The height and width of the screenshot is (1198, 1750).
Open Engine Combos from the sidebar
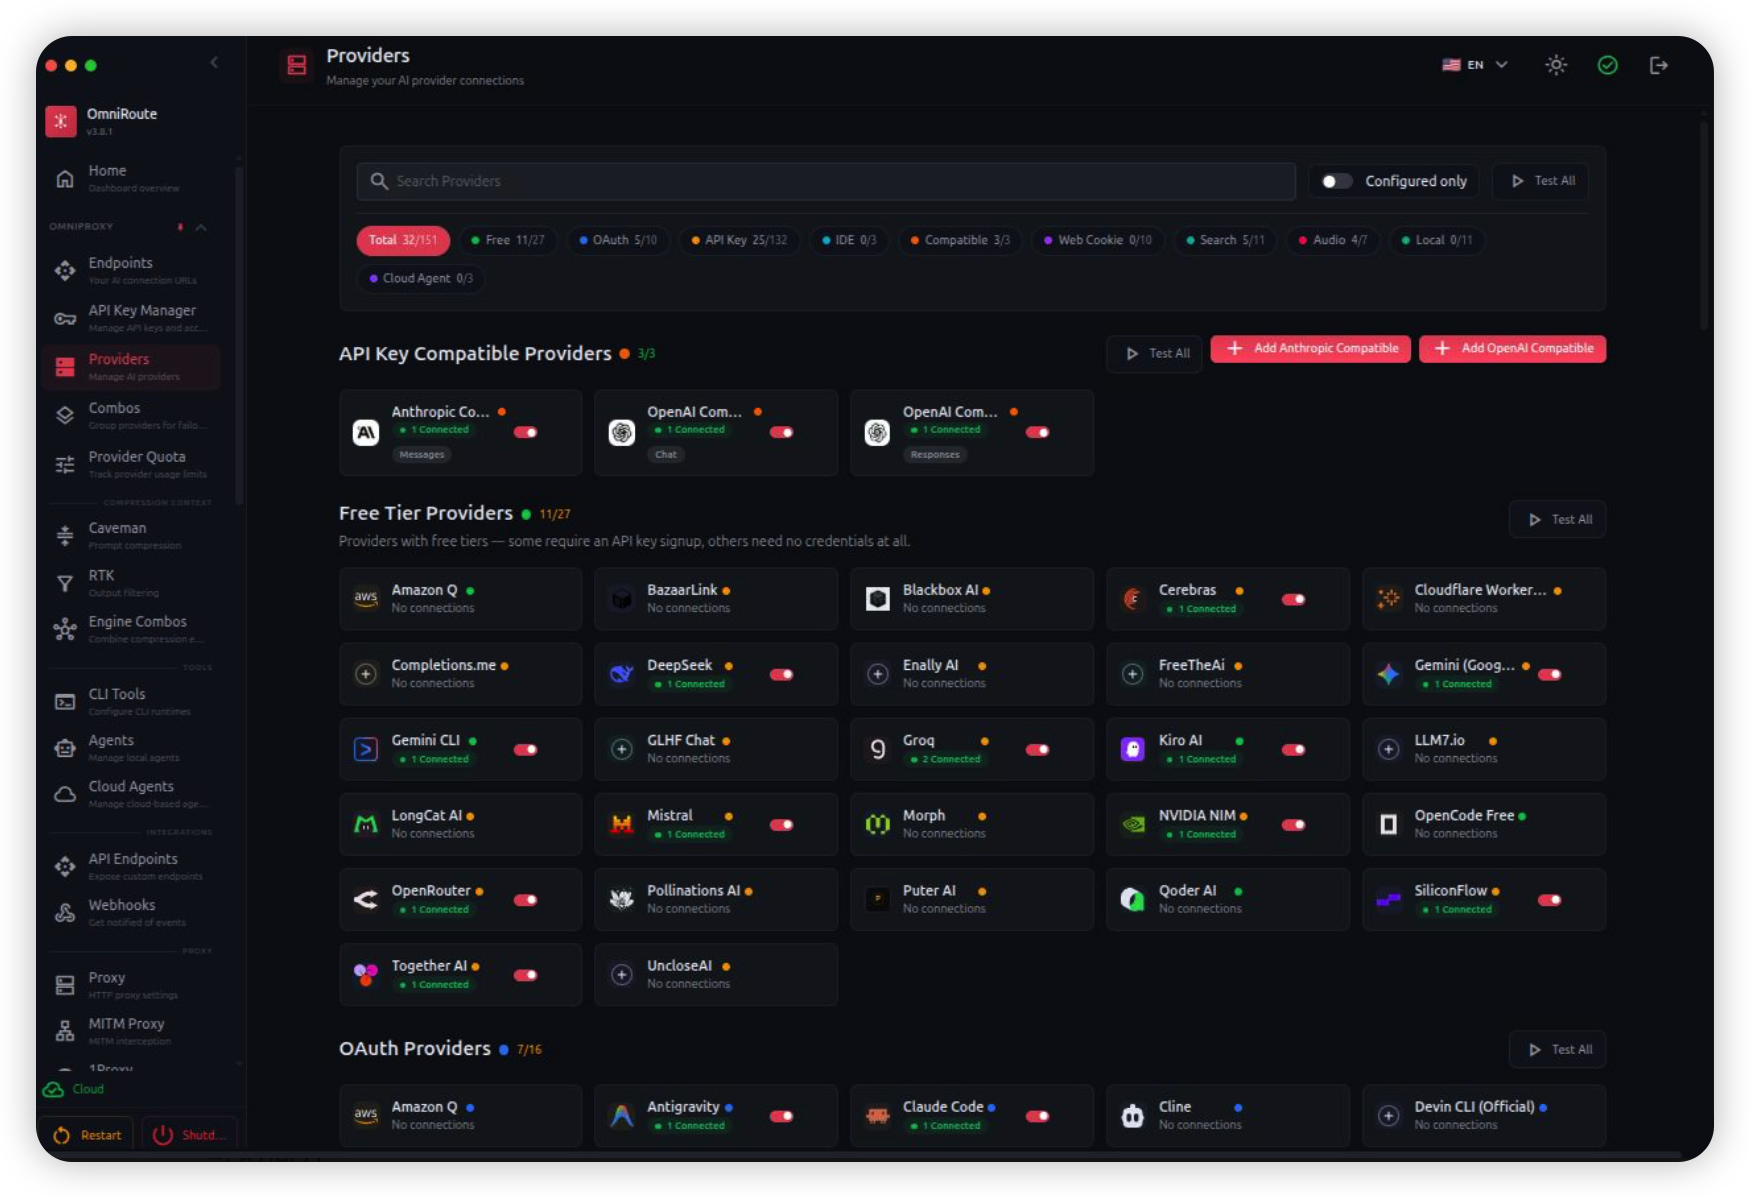click(132, 629)
